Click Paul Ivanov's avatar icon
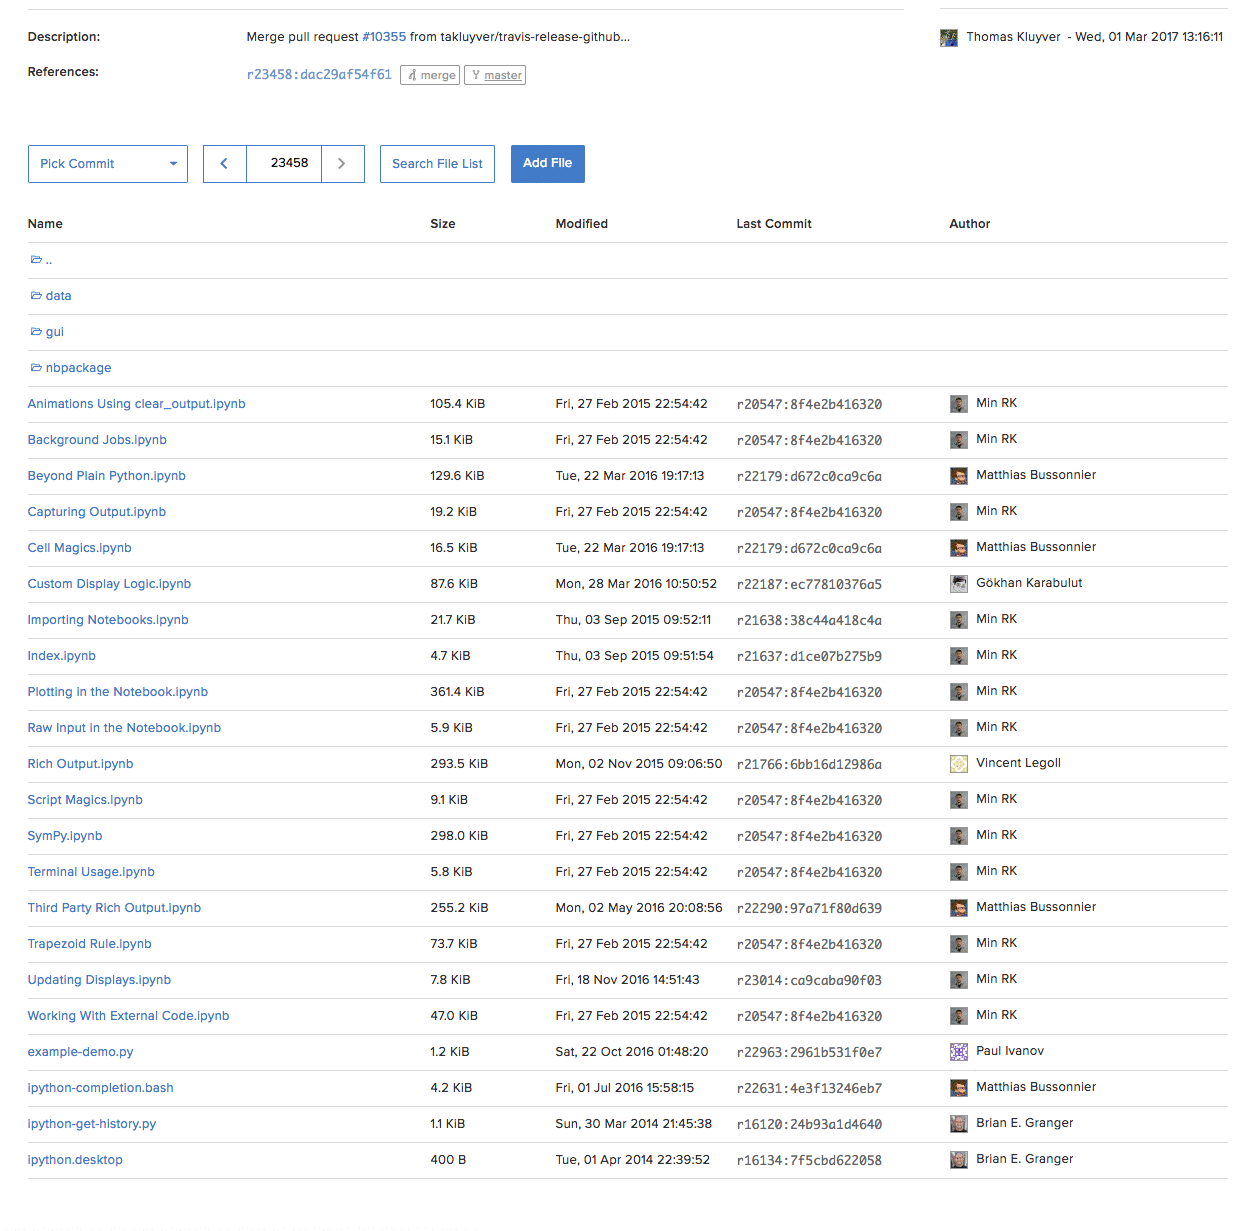 (958, 1052)
